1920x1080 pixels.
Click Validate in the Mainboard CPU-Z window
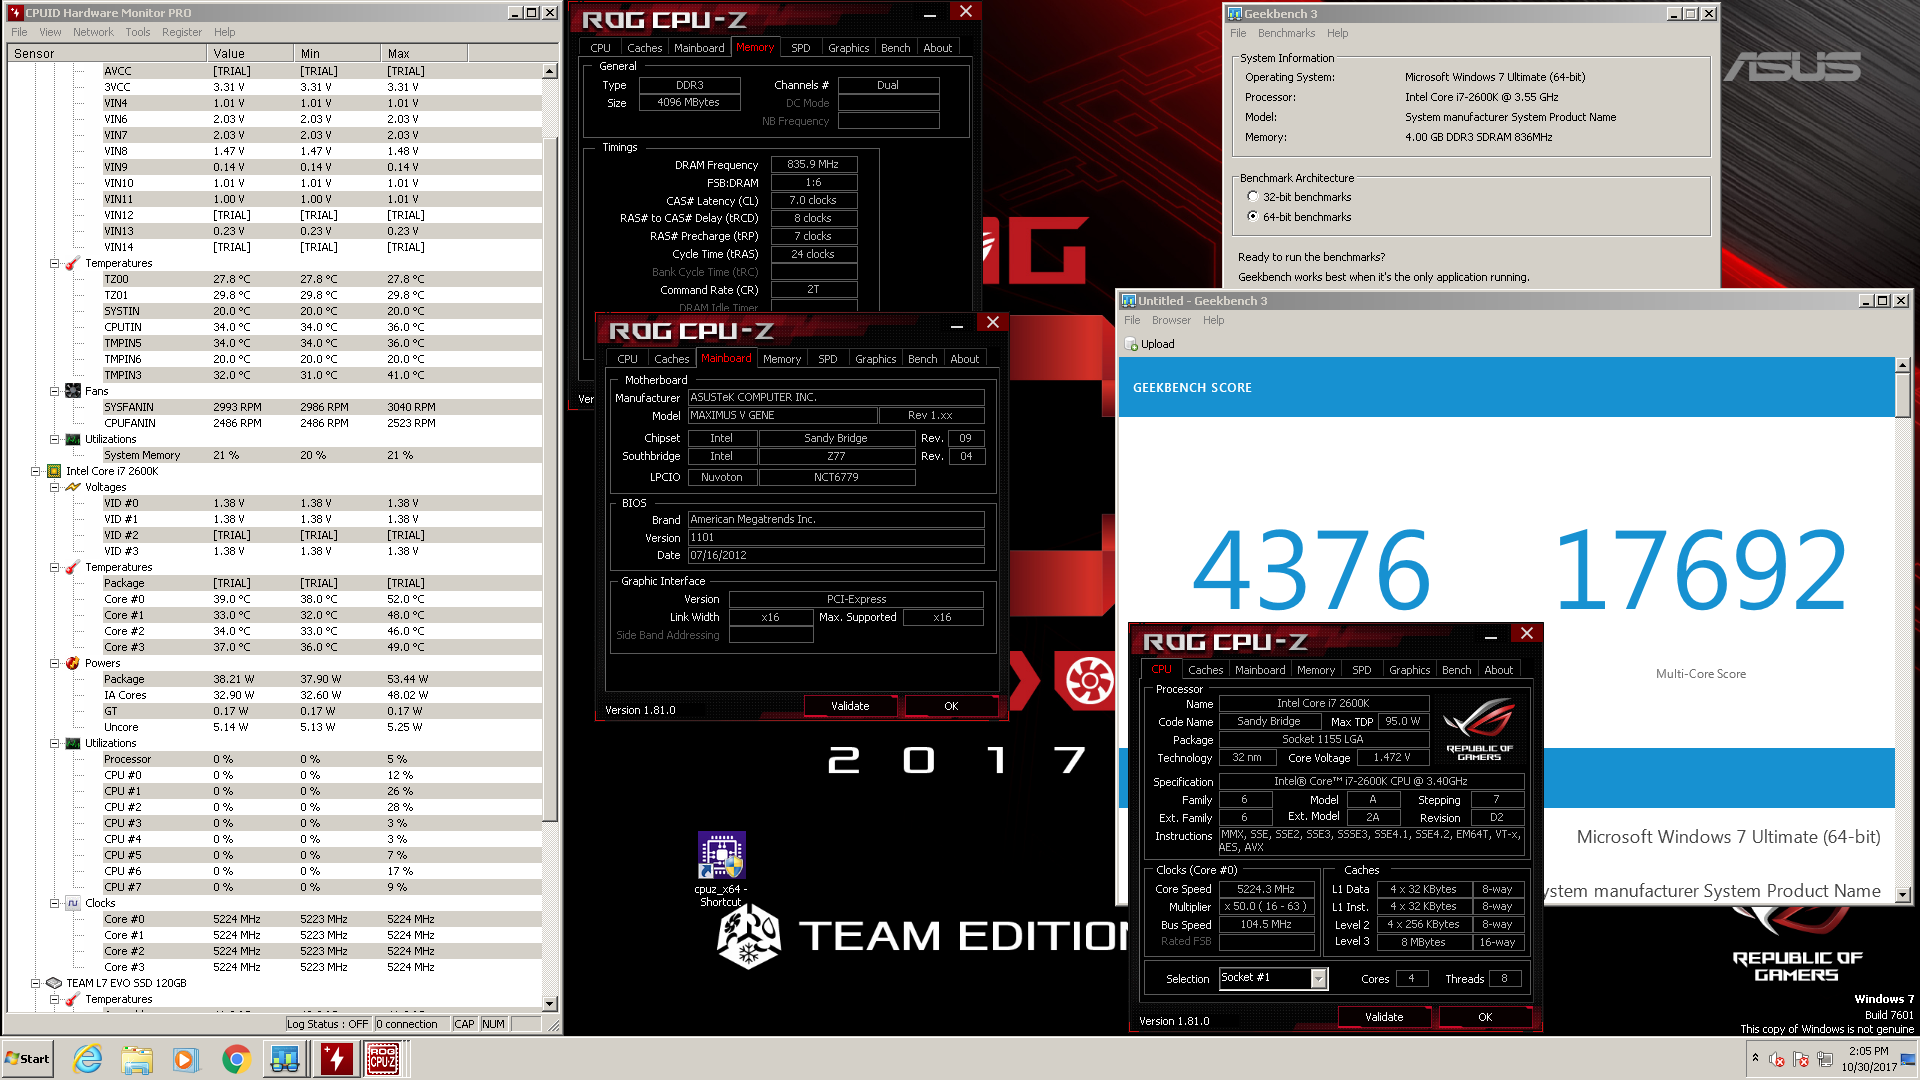pyautogui.click(x=850, y=706)
